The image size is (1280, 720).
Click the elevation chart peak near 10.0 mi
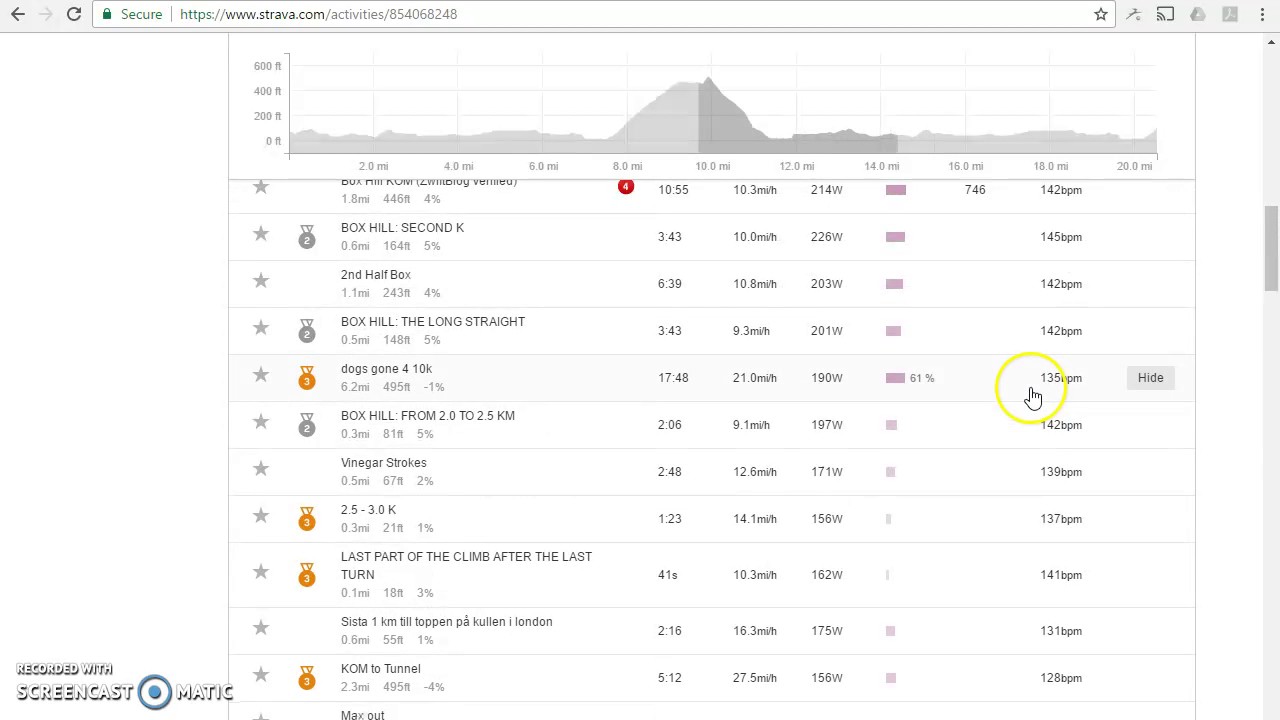pyautogui.click(x=709, y=80)
